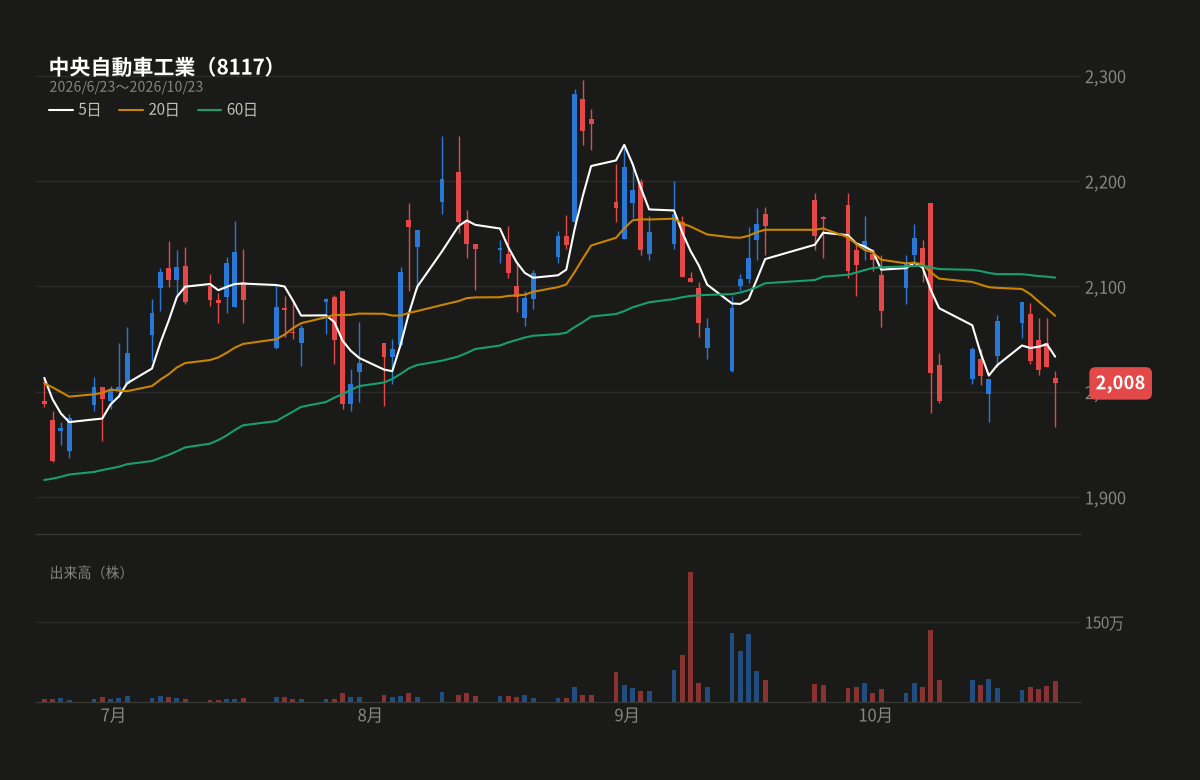Click the orange 20日 legend line swatch

point(130,110)
